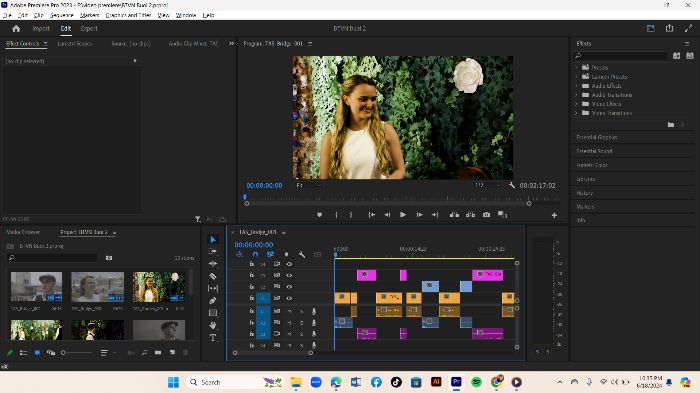Image resolution: width=700 pixels, height=393 pixels.
Task: Show more panel tabs via double chevron
Action: [x=231, y=43]
